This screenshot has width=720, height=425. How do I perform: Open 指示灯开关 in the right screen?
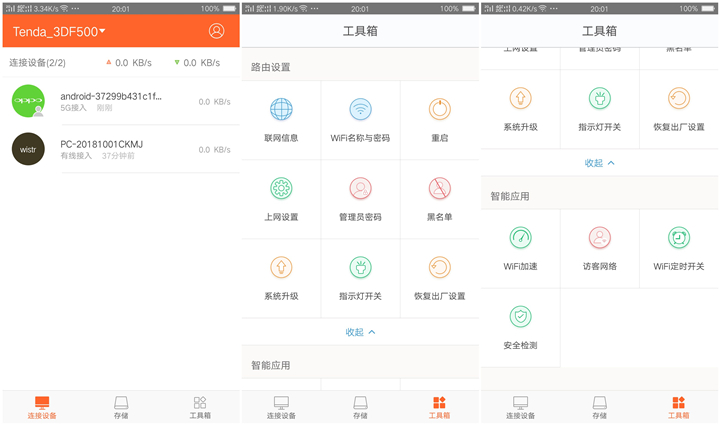(x=600, y=109)
